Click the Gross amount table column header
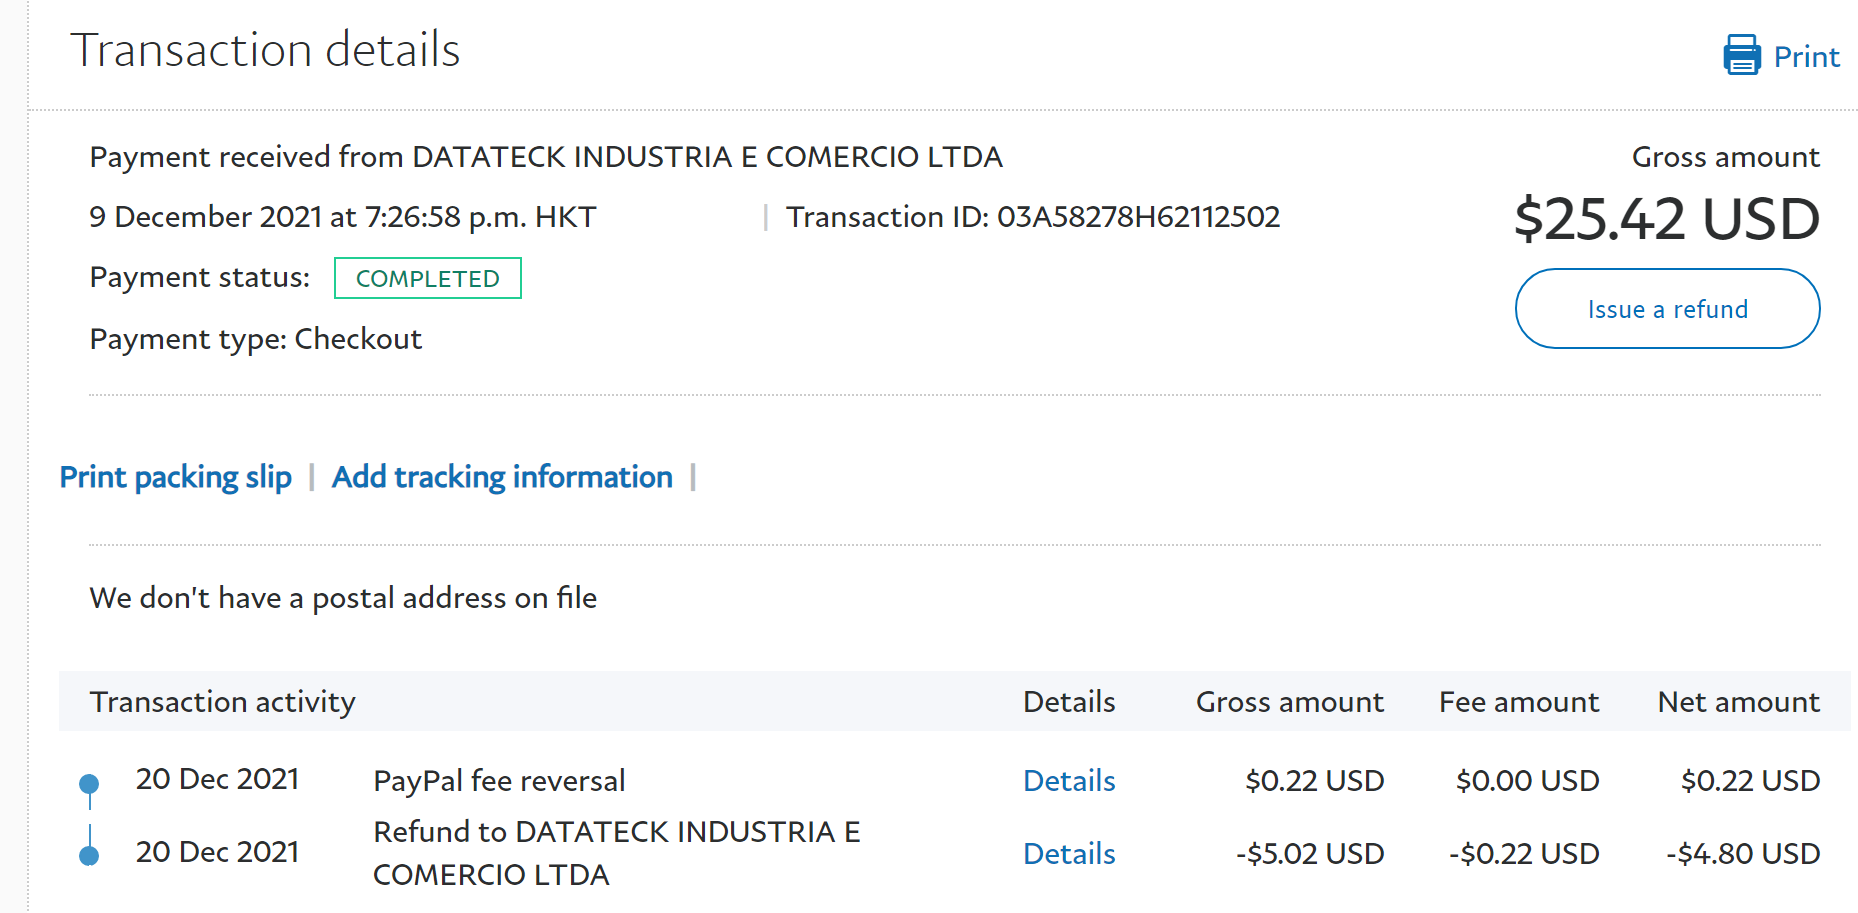This screenshot has height=913, width=1858. 1289,702
